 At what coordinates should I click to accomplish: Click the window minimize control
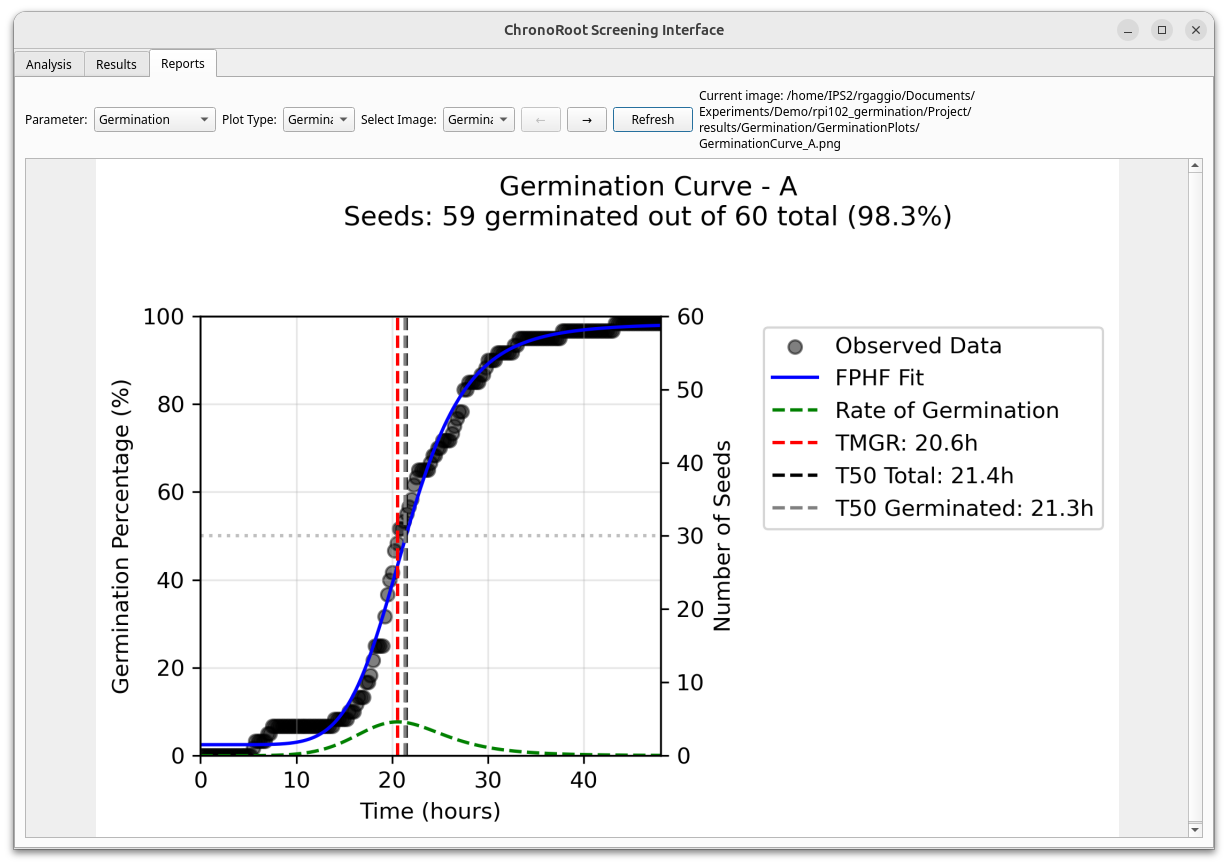pyautogui.click(x=1127, y=30)
